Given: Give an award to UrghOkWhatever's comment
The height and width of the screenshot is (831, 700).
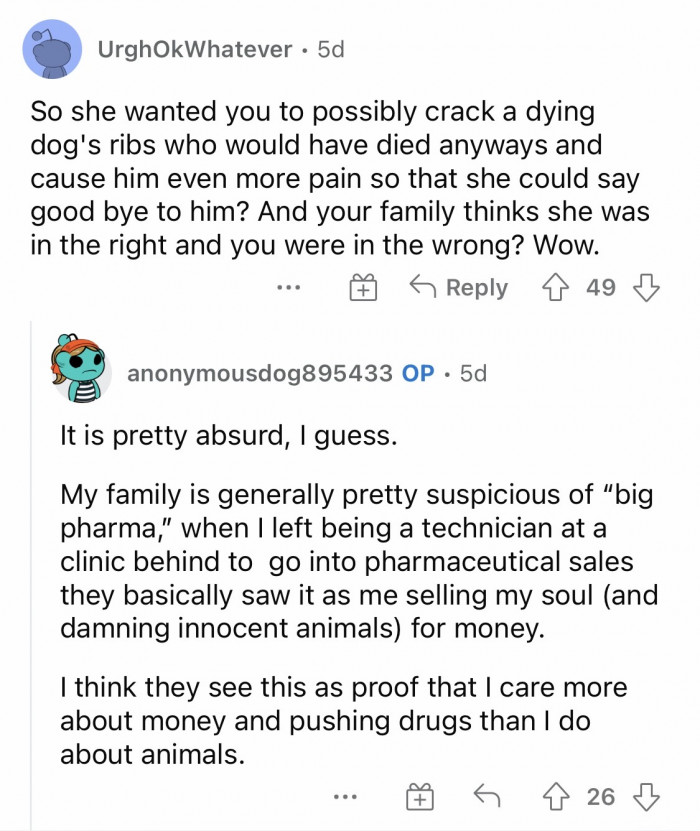Looking at the screenshot, I should click(361, 289).
